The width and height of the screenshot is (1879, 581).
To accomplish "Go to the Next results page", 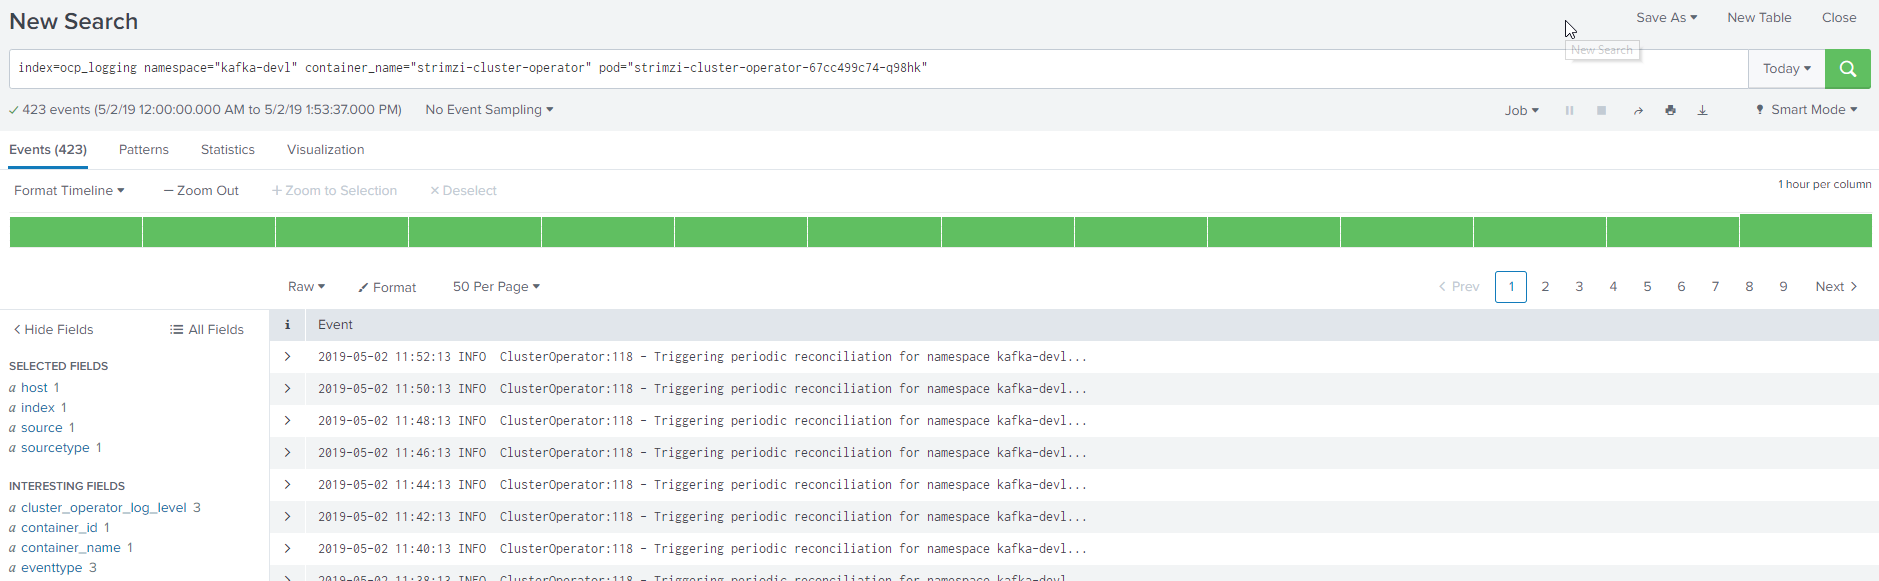I will click(x=1836, y=287).
